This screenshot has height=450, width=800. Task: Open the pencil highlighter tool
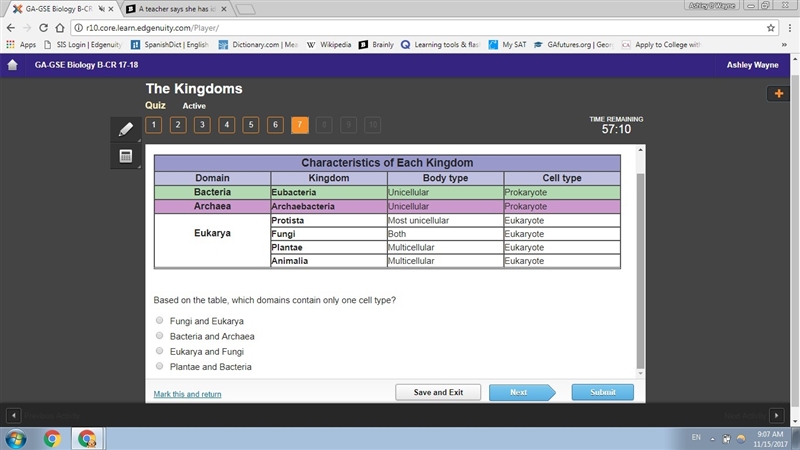[x=126, y=129]
